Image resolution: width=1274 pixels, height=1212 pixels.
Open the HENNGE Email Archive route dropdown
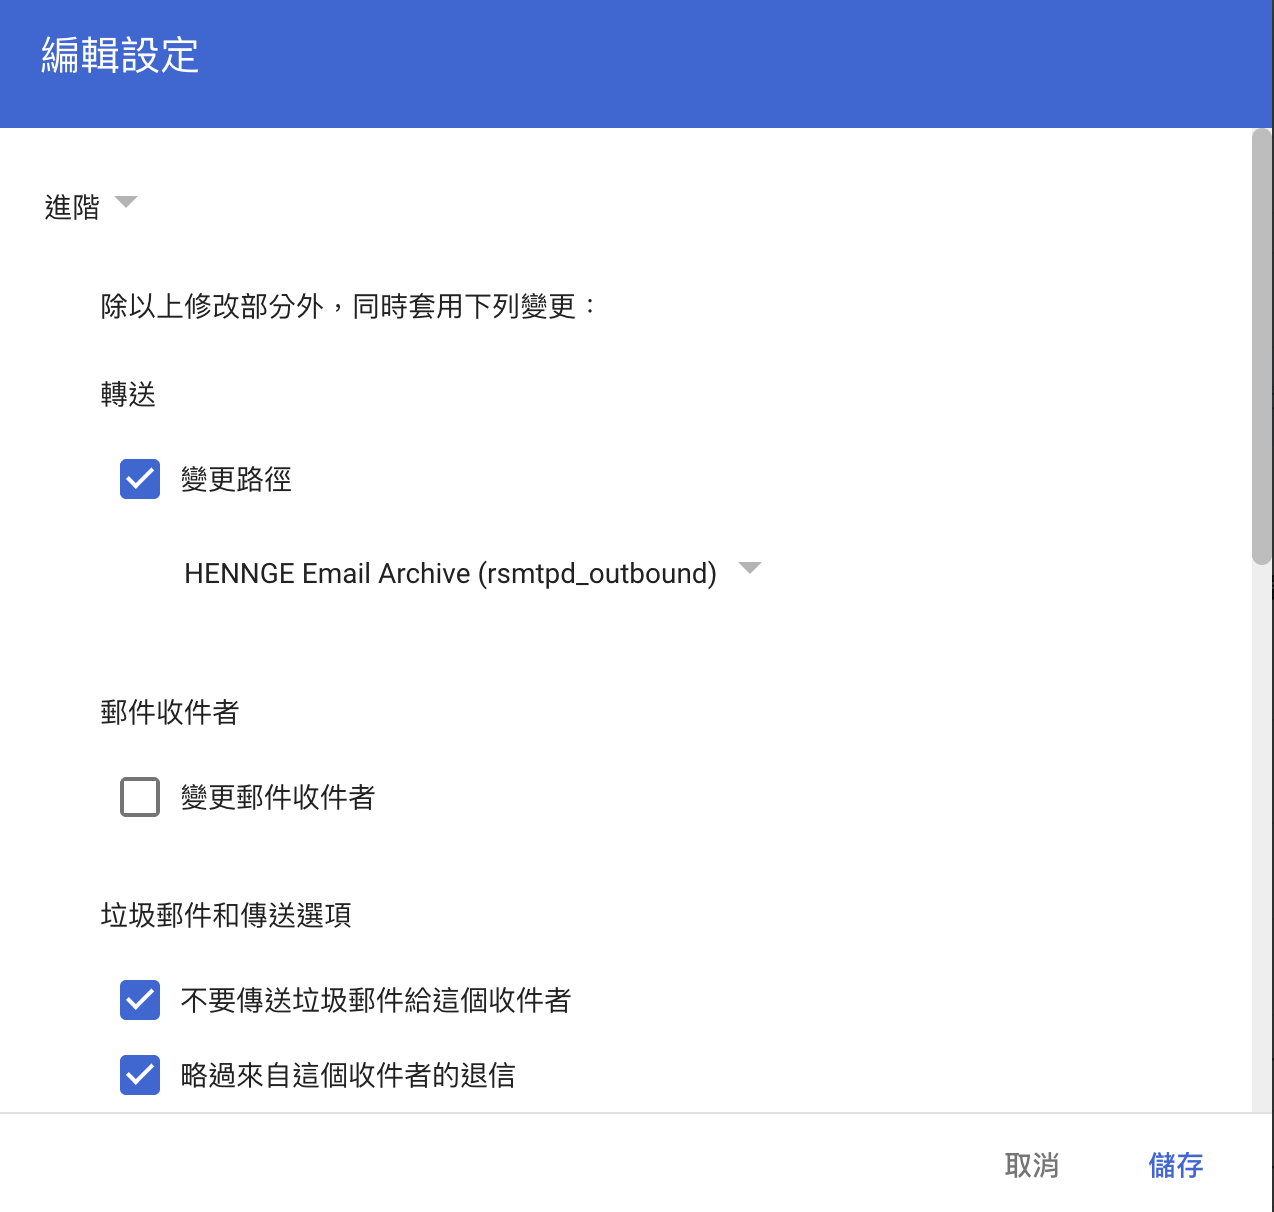473,573
